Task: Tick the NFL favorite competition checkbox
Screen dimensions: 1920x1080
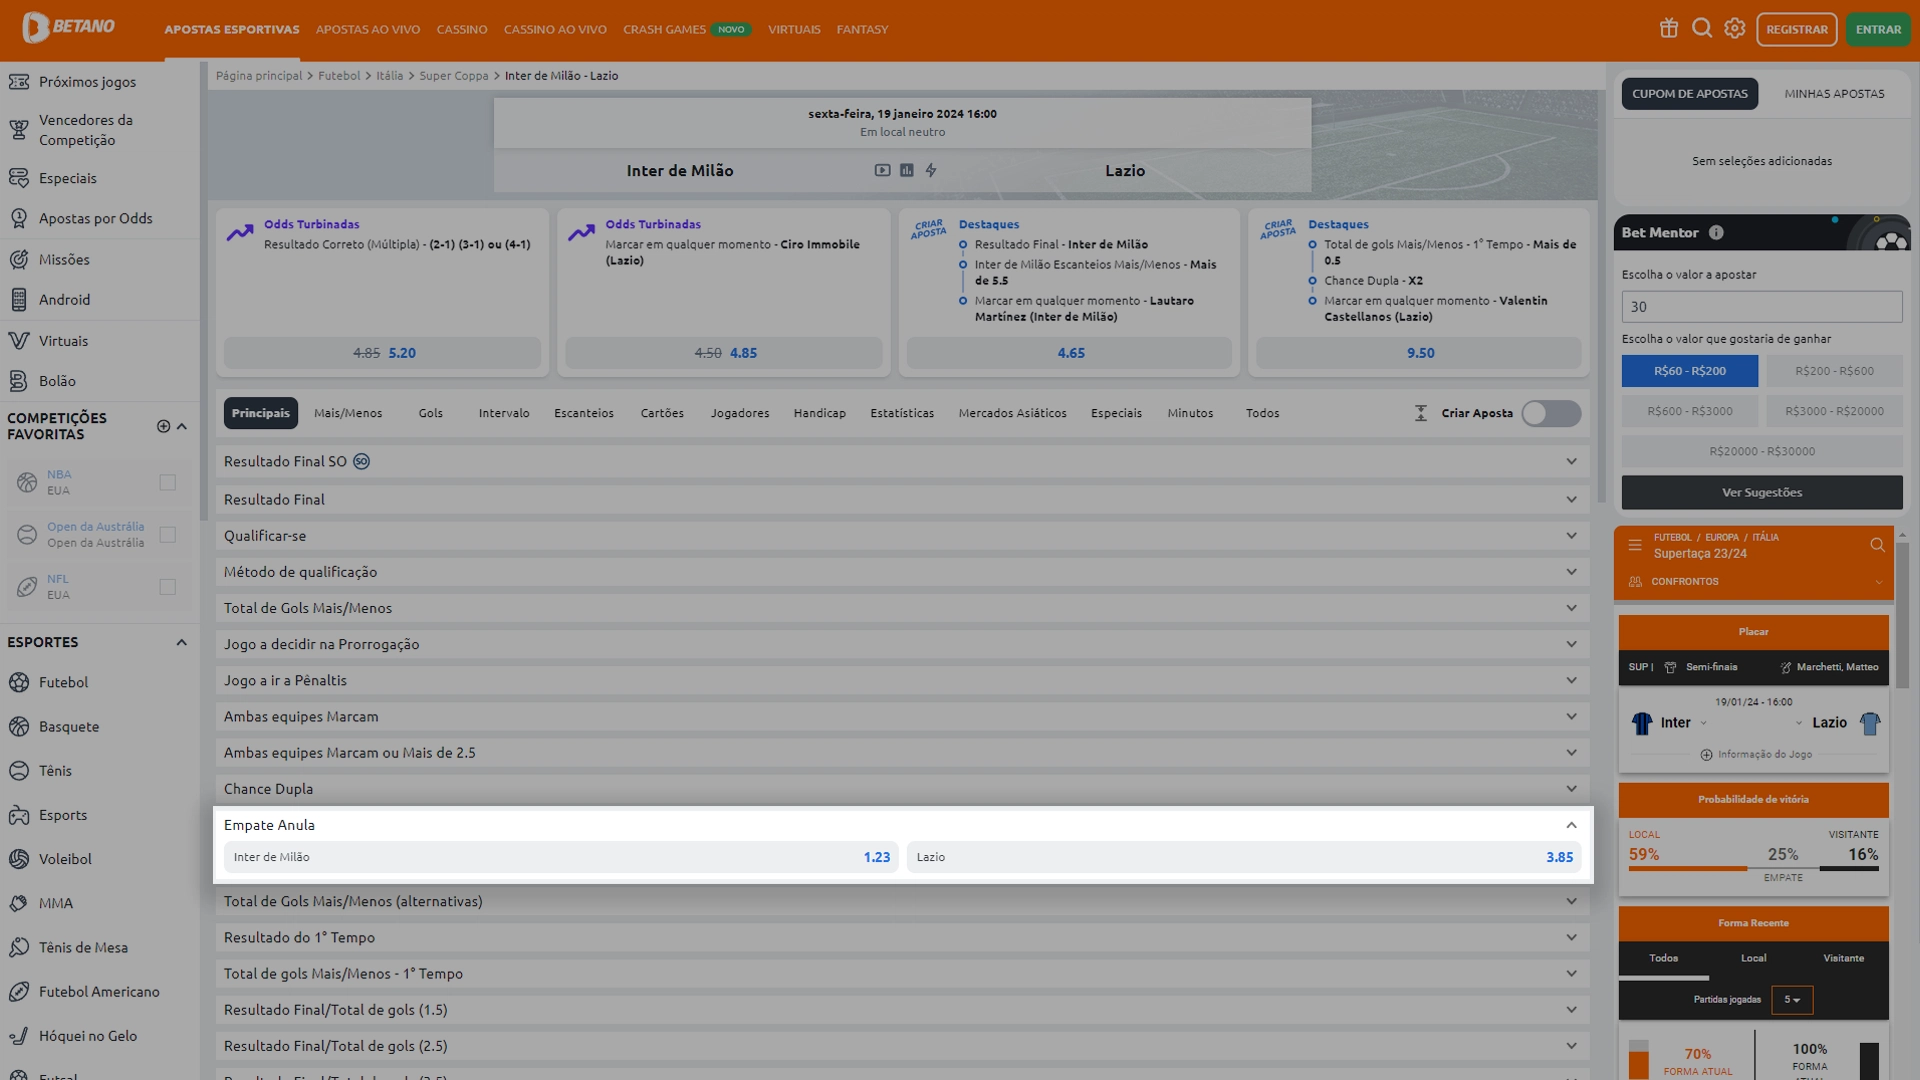Action: point(168,587)
